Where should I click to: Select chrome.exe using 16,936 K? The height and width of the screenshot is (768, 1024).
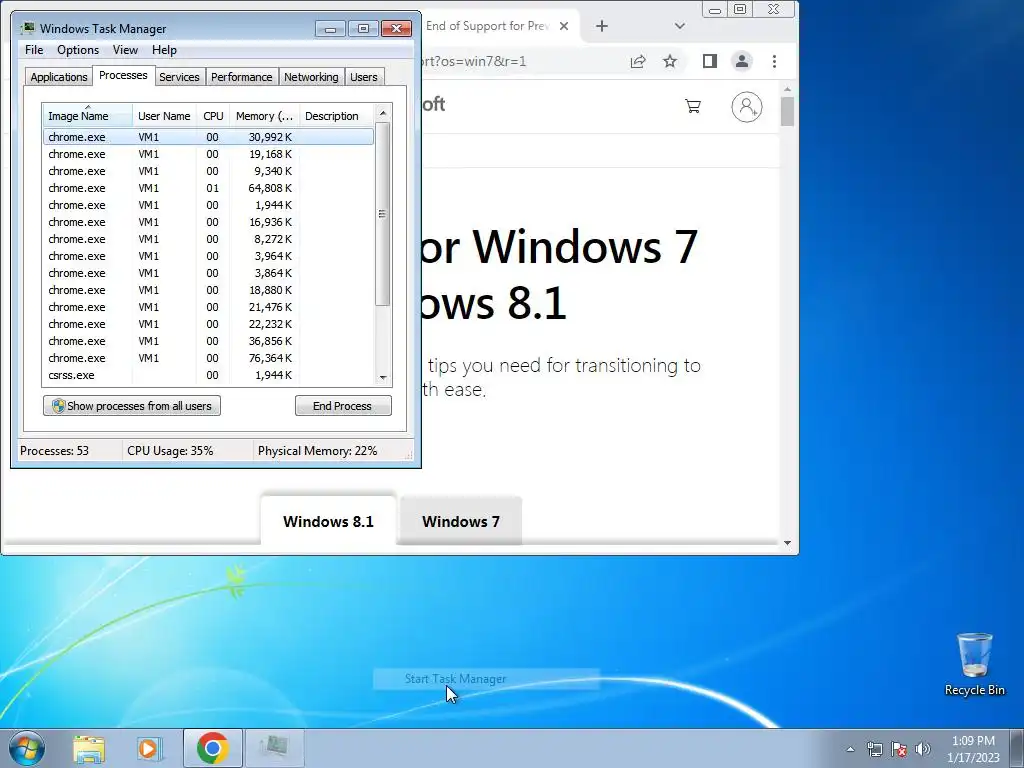[208, 222]
